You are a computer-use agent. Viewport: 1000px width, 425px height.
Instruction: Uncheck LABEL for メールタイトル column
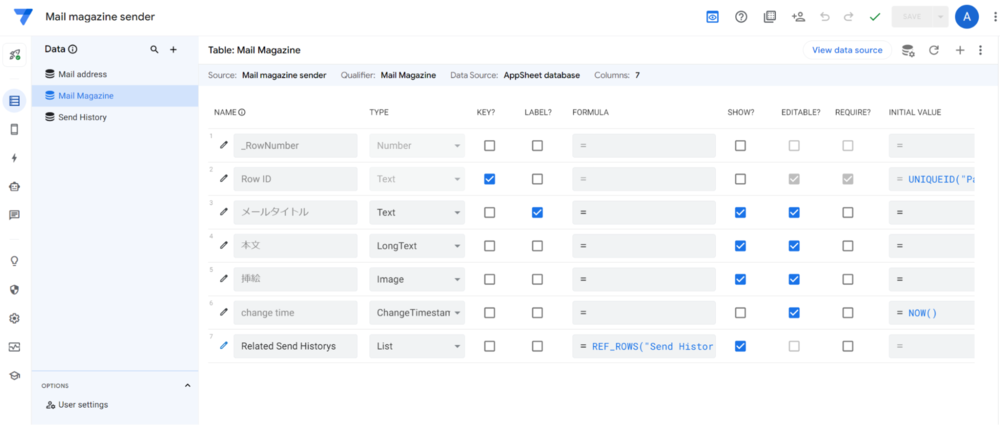[x=537, y=212]
